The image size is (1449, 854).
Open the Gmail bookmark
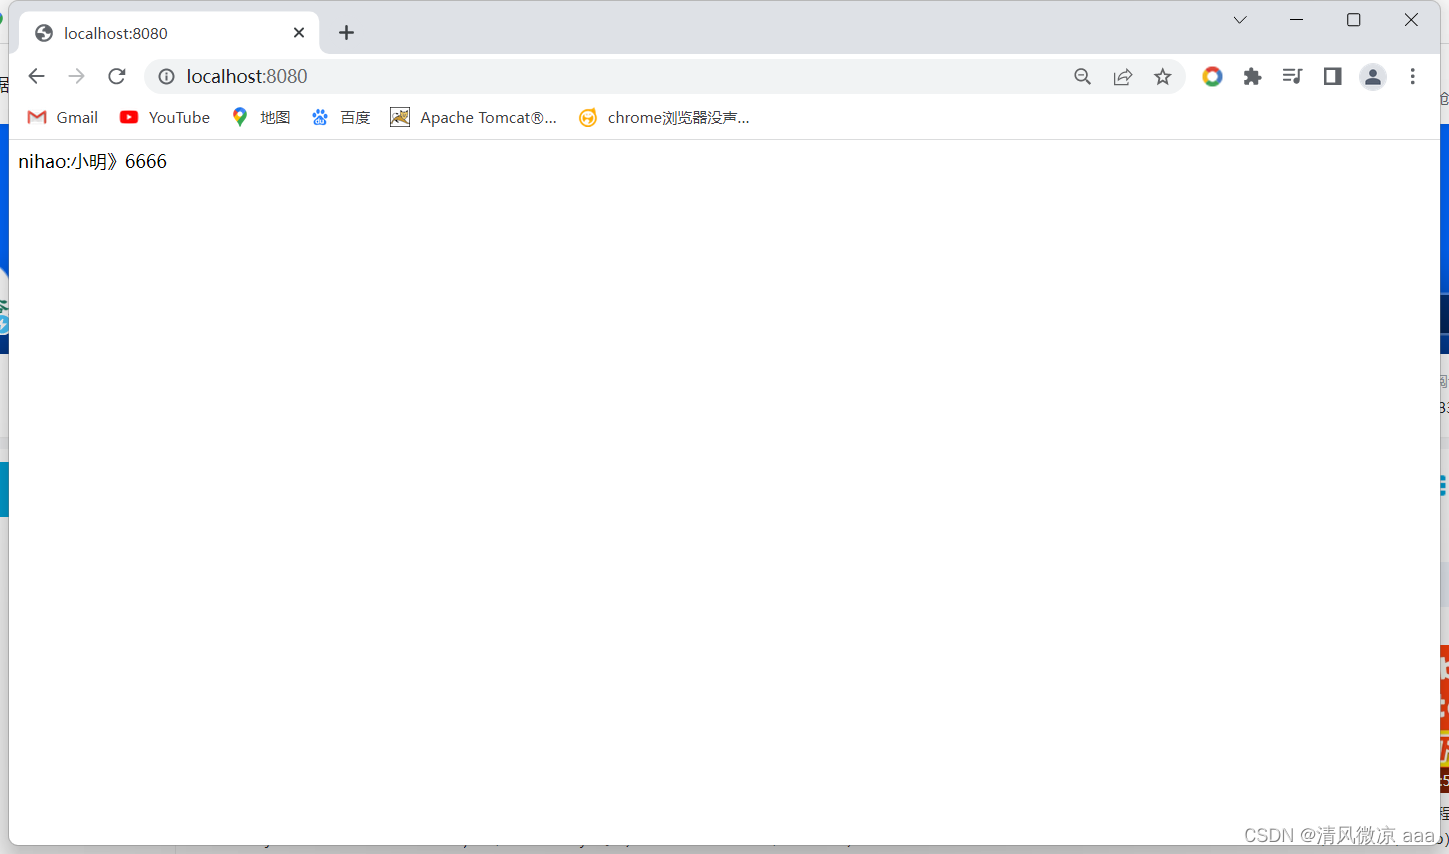coord(63,117)
